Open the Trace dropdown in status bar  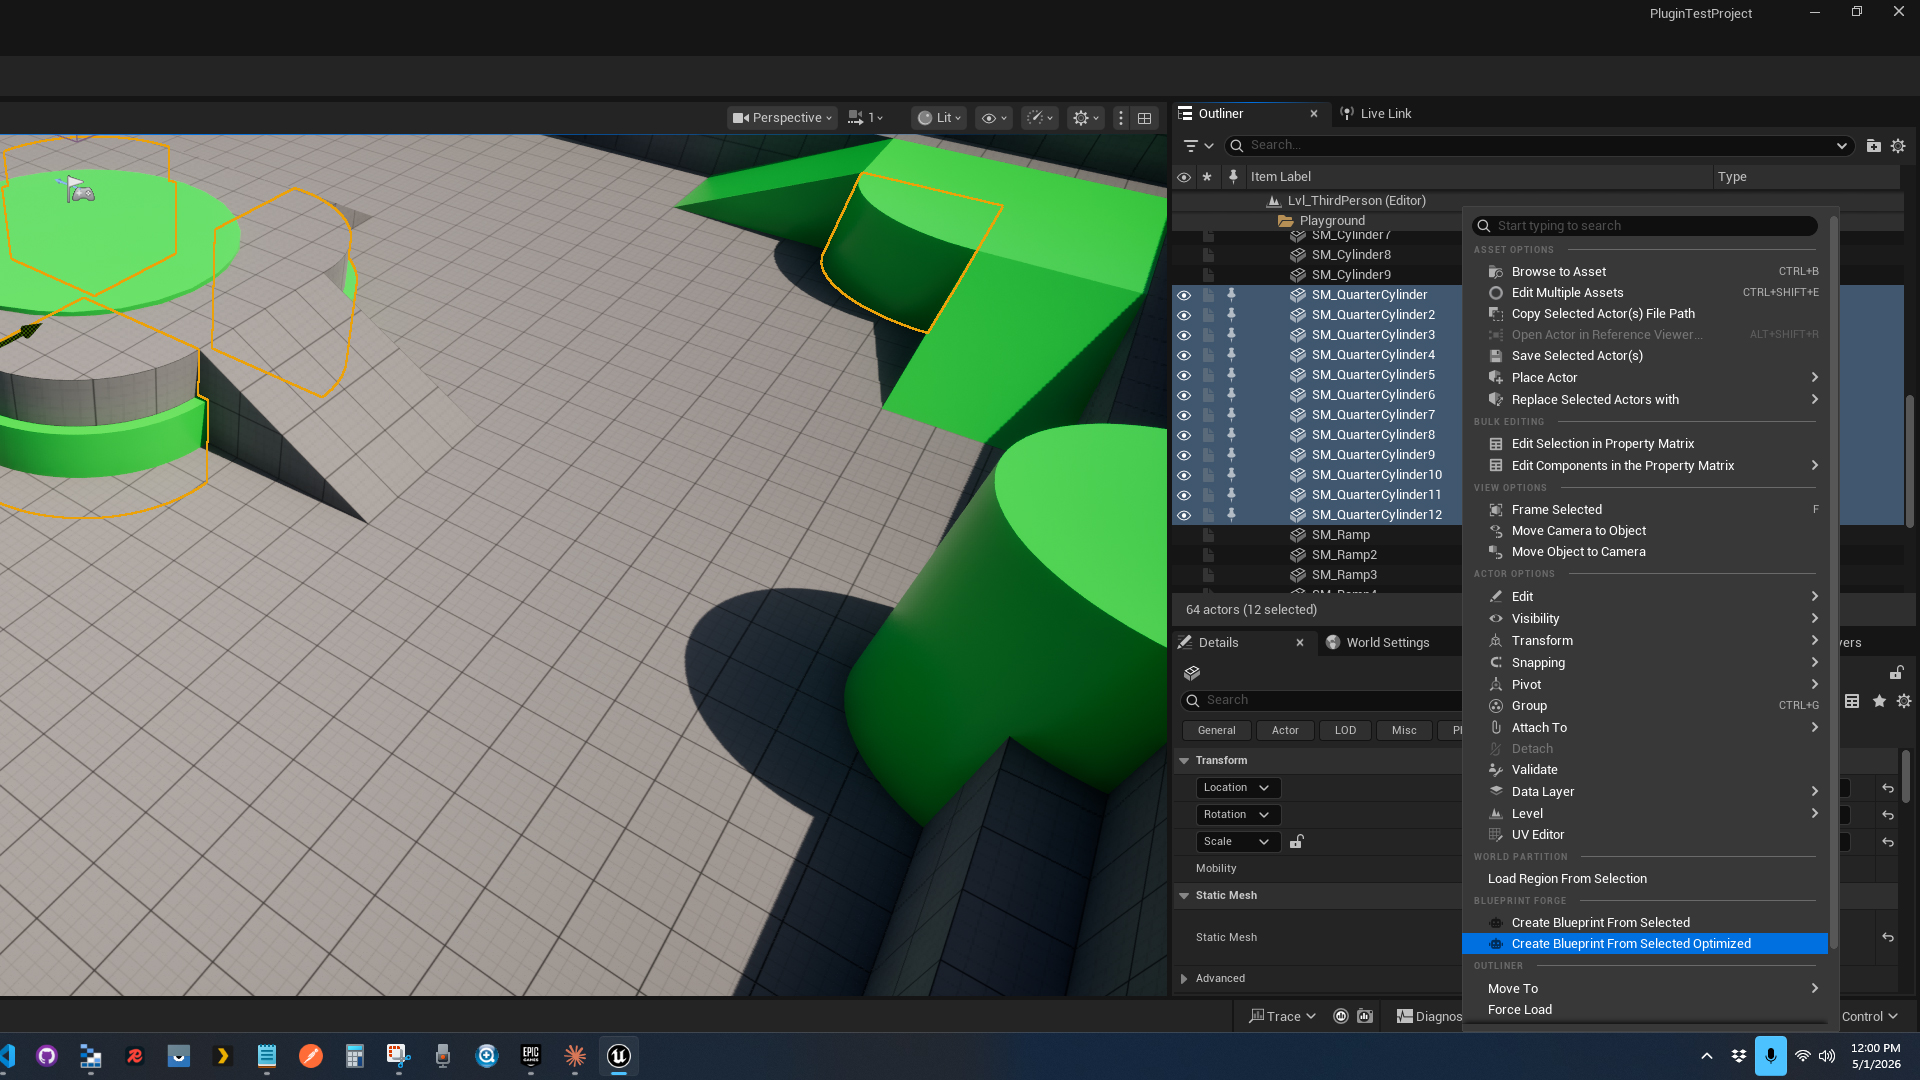point(1282,1017)
